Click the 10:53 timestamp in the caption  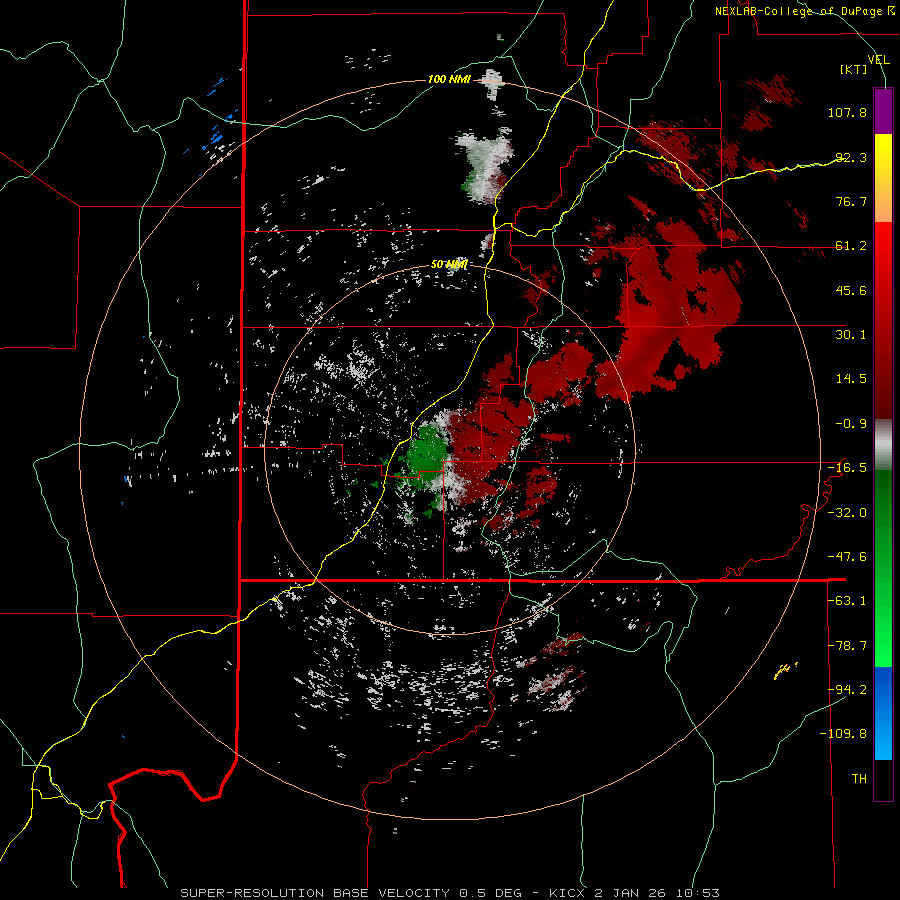tap(700, 893)
